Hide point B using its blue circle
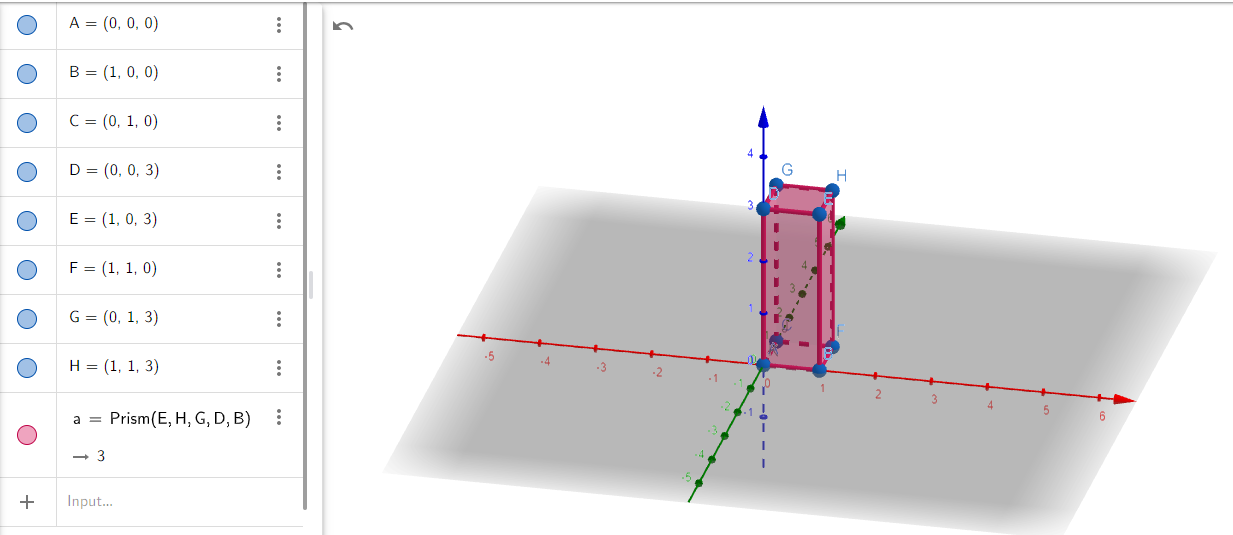1233x535 pixels. tap(27, 74)
